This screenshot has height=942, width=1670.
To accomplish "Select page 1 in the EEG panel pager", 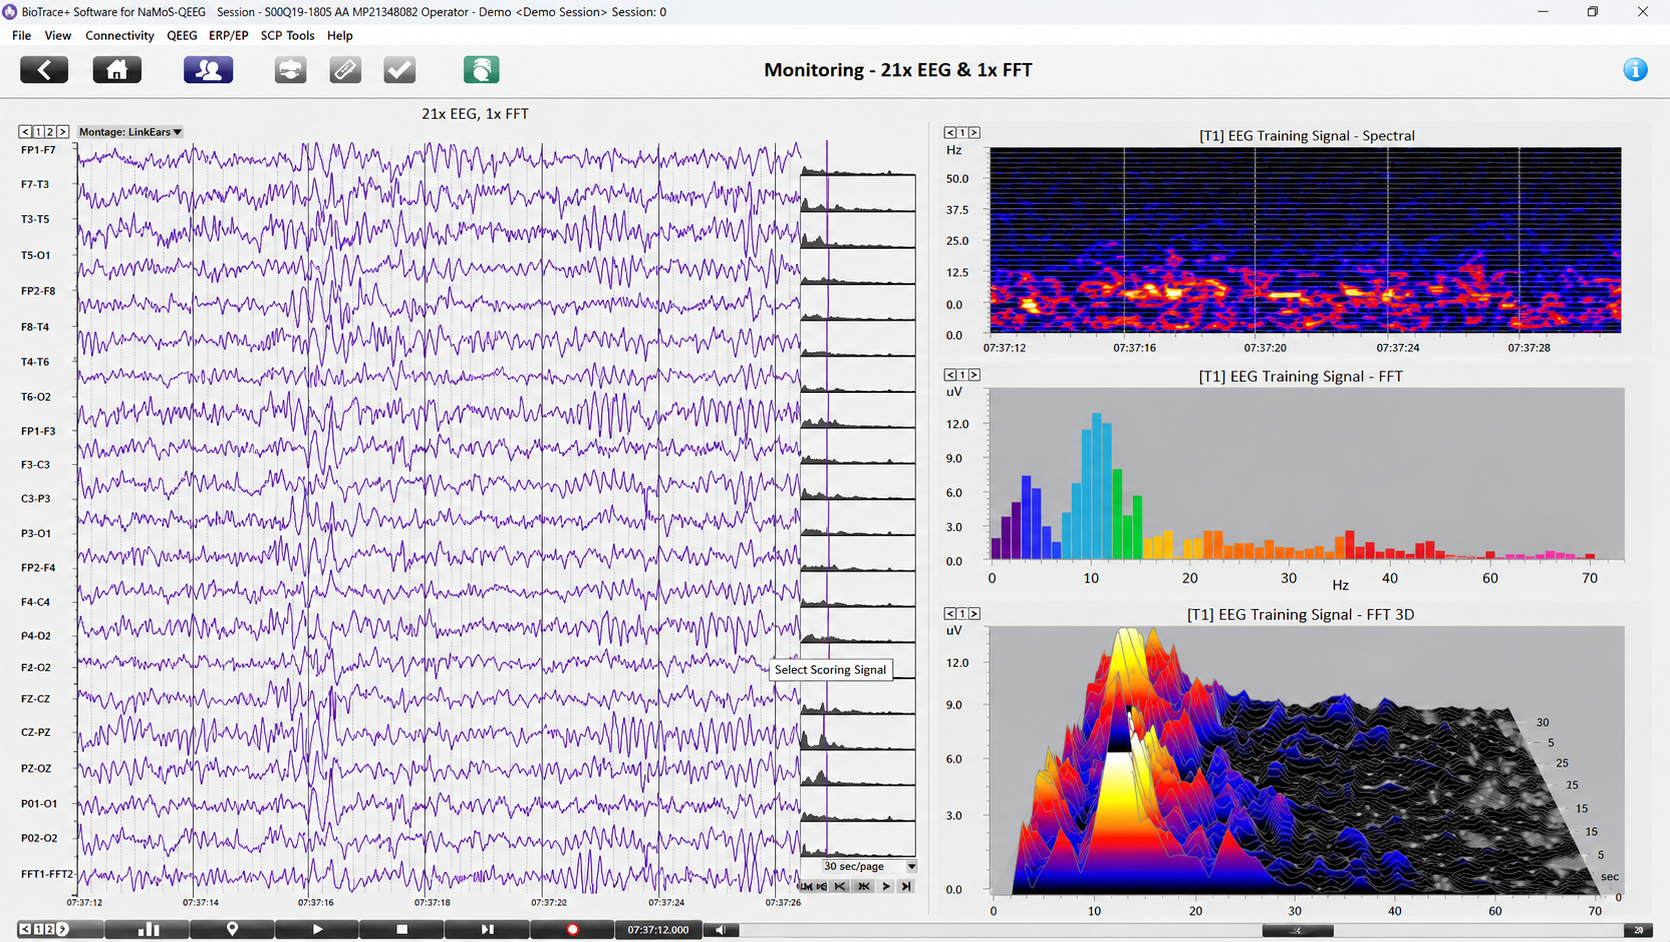I will click(38, 132).
